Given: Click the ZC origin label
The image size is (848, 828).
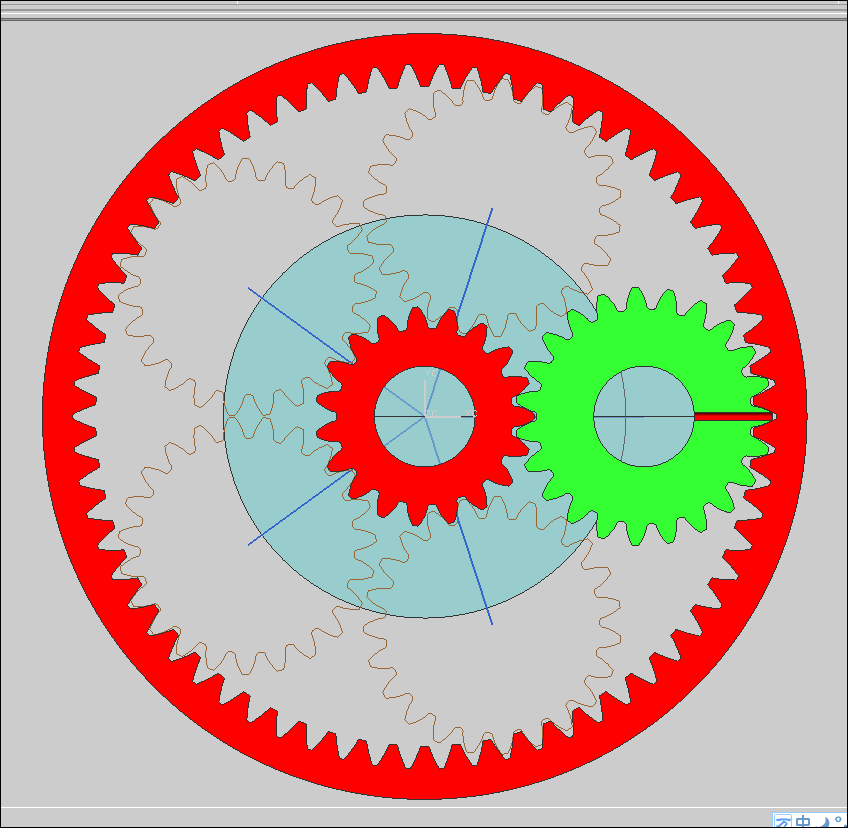Looking at the screenshot, I should (x=430, y=413).
